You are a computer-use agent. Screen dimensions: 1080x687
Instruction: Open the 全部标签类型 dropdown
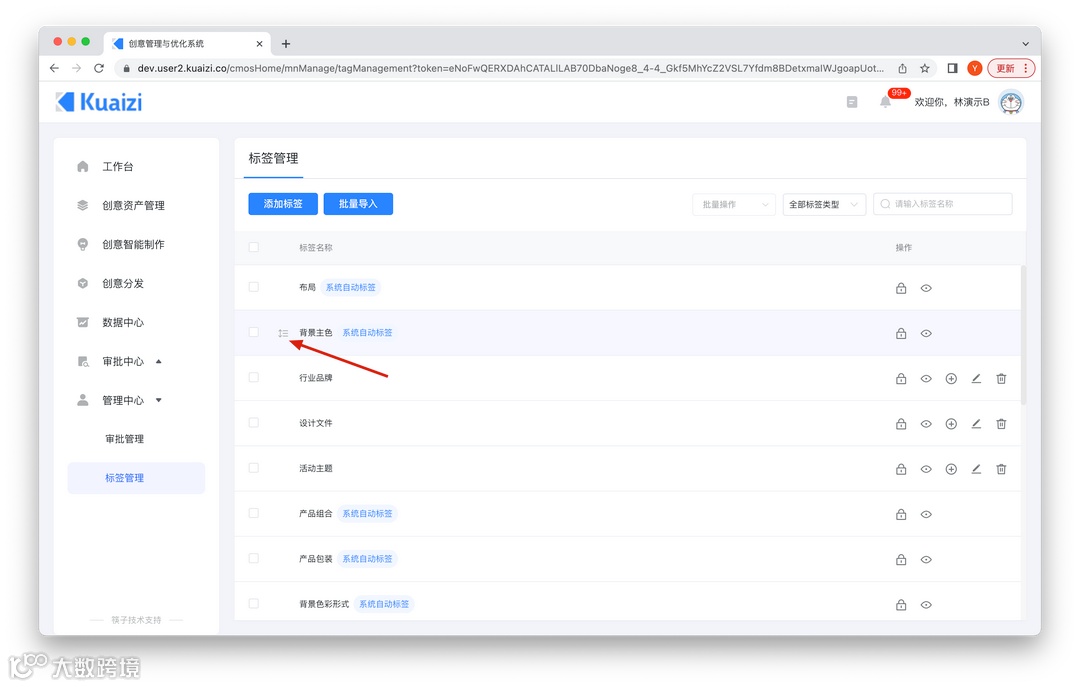click(824, 204)
